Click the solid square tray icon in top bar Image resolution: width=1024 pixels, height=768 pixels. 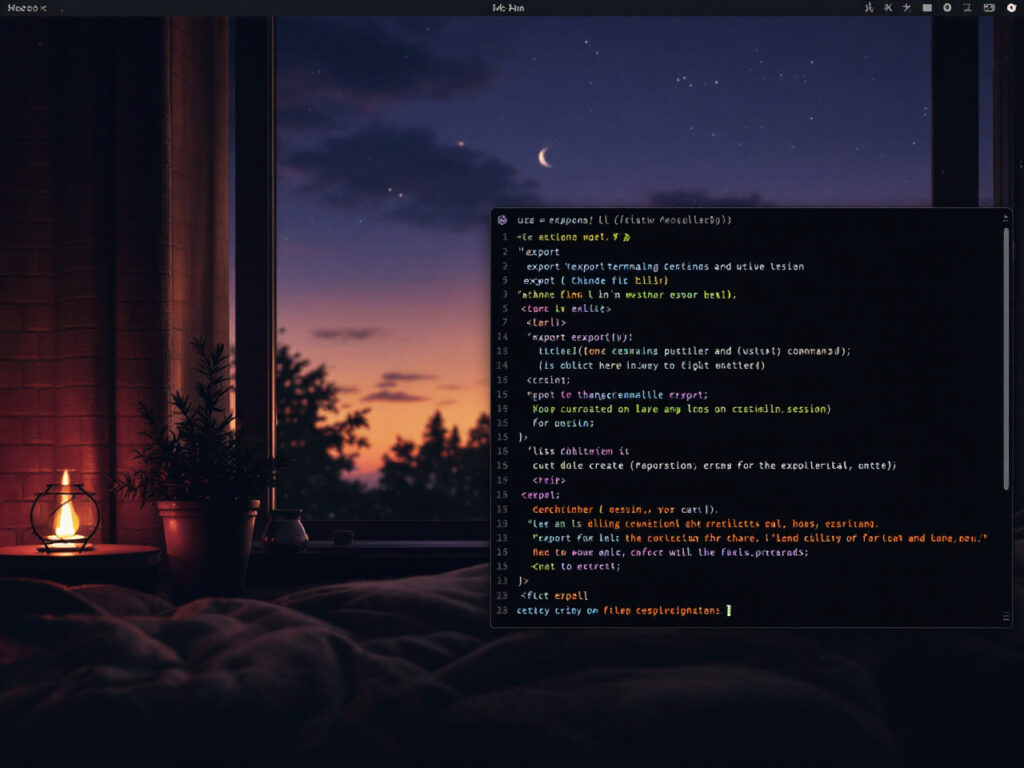click(x=927, y=8)
